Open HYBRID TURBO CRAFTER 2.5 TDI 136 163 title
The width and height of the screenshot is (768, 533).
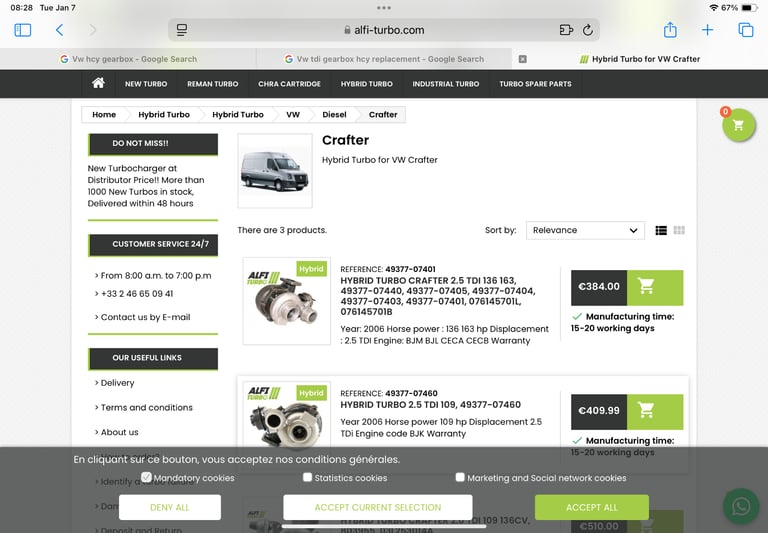coord(438,296)
